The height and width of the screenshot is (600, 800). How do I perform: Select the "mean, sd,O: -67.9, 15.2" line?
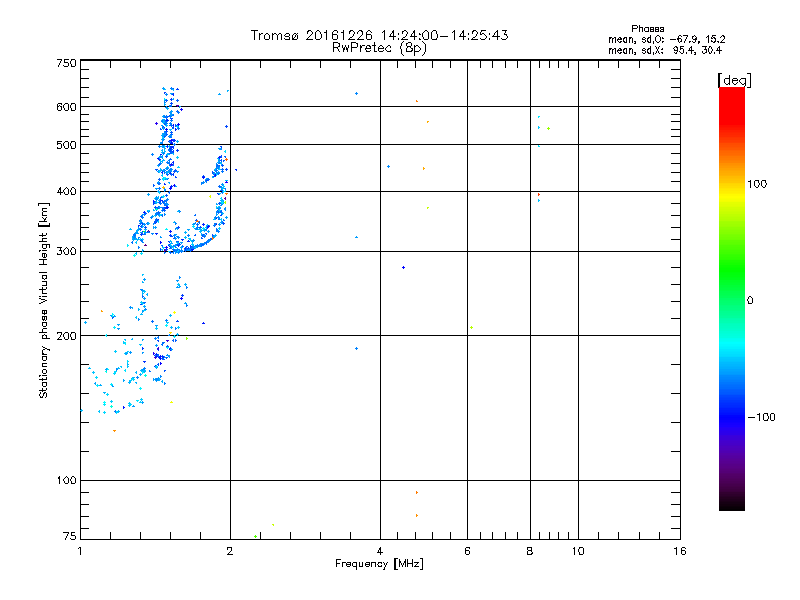(666, 39)
